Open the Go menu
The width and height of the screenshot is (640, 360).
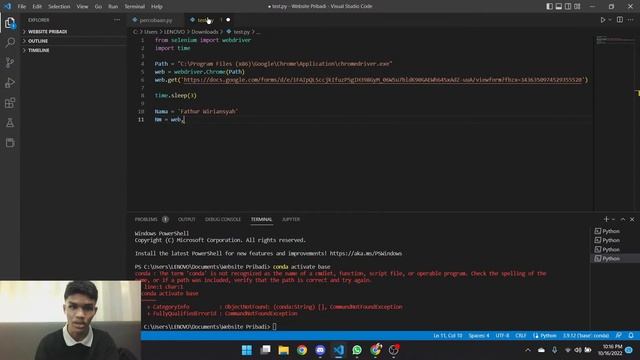pos(98,7)
